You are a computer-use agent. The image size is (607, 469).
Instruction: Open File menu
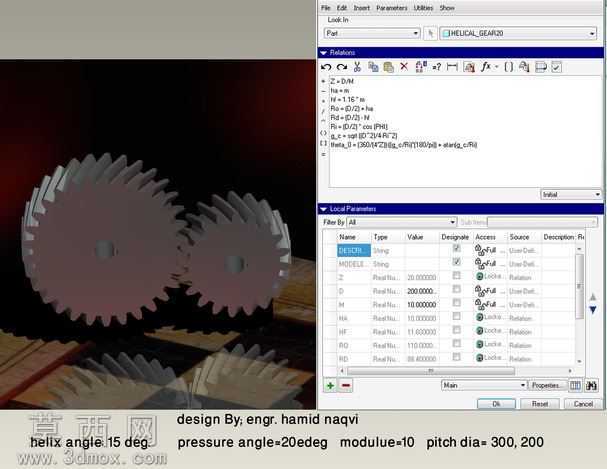(326, 8)
